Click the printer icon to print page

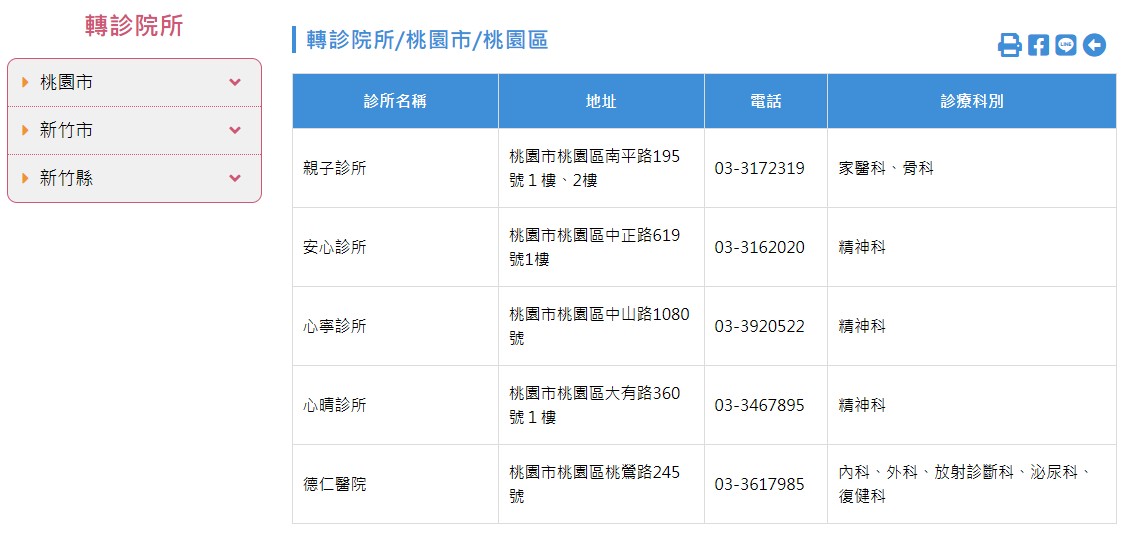point(1009,45)
